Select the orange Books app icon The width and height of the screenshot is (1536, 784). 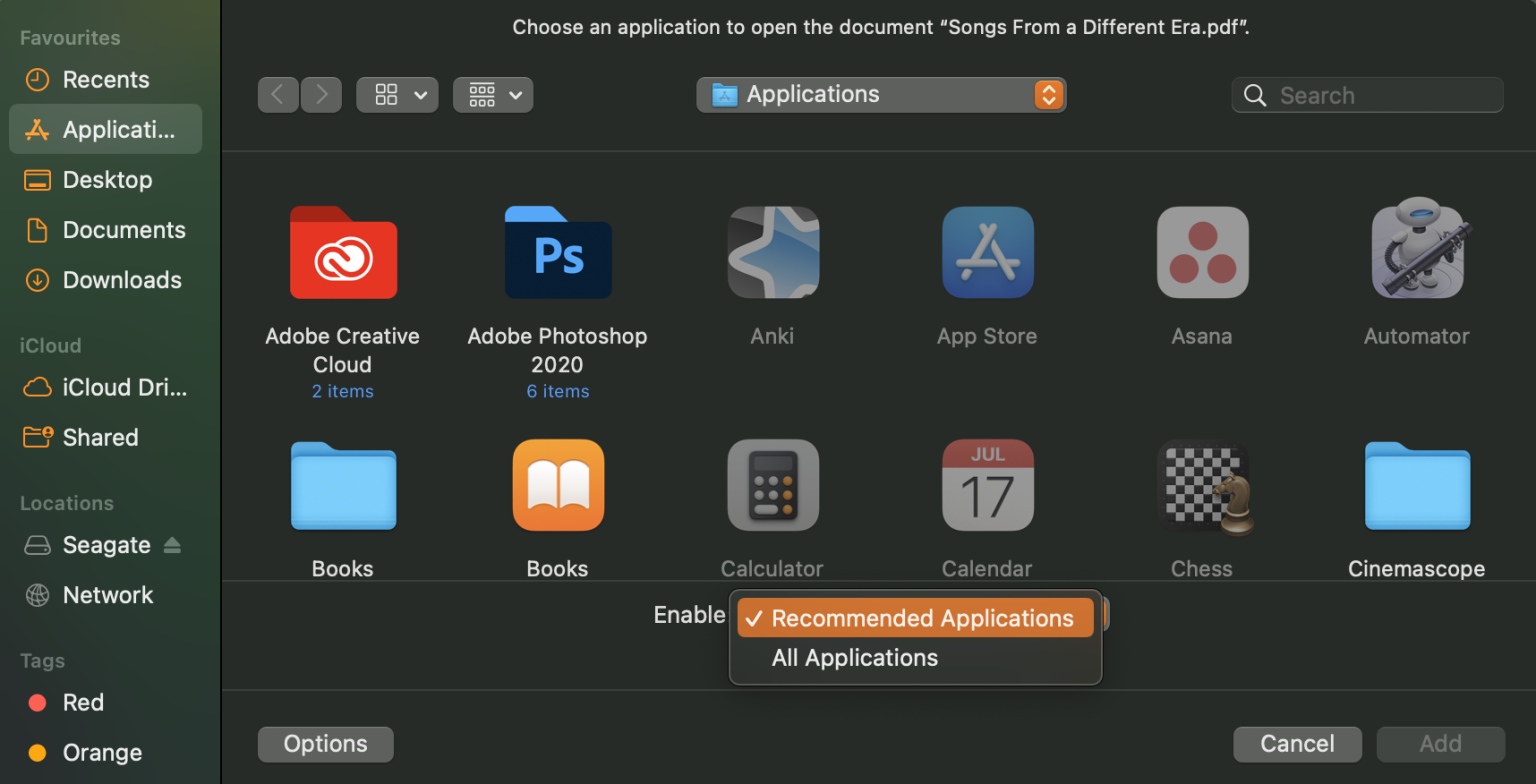point(558,486)
